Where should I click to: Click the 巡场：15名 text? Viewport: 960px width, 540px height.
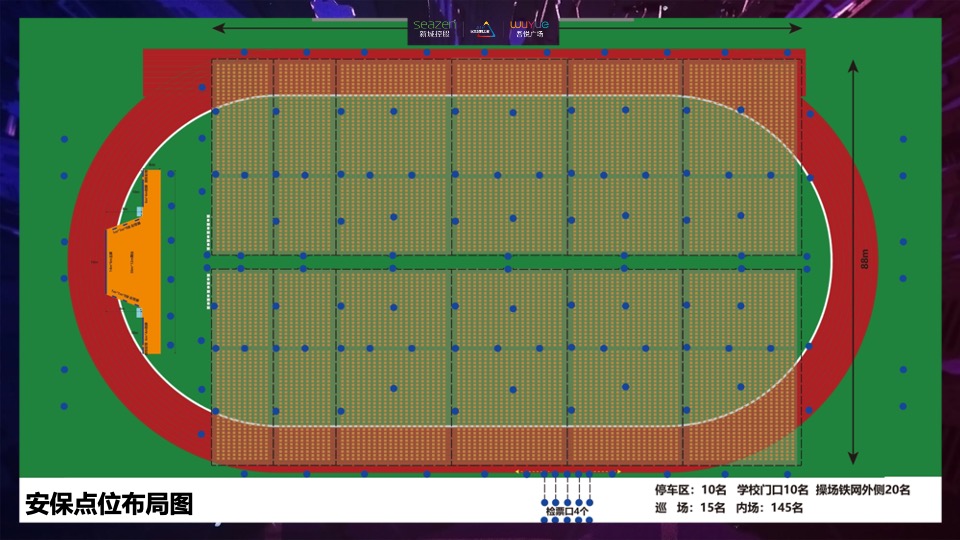click(690, 508)
